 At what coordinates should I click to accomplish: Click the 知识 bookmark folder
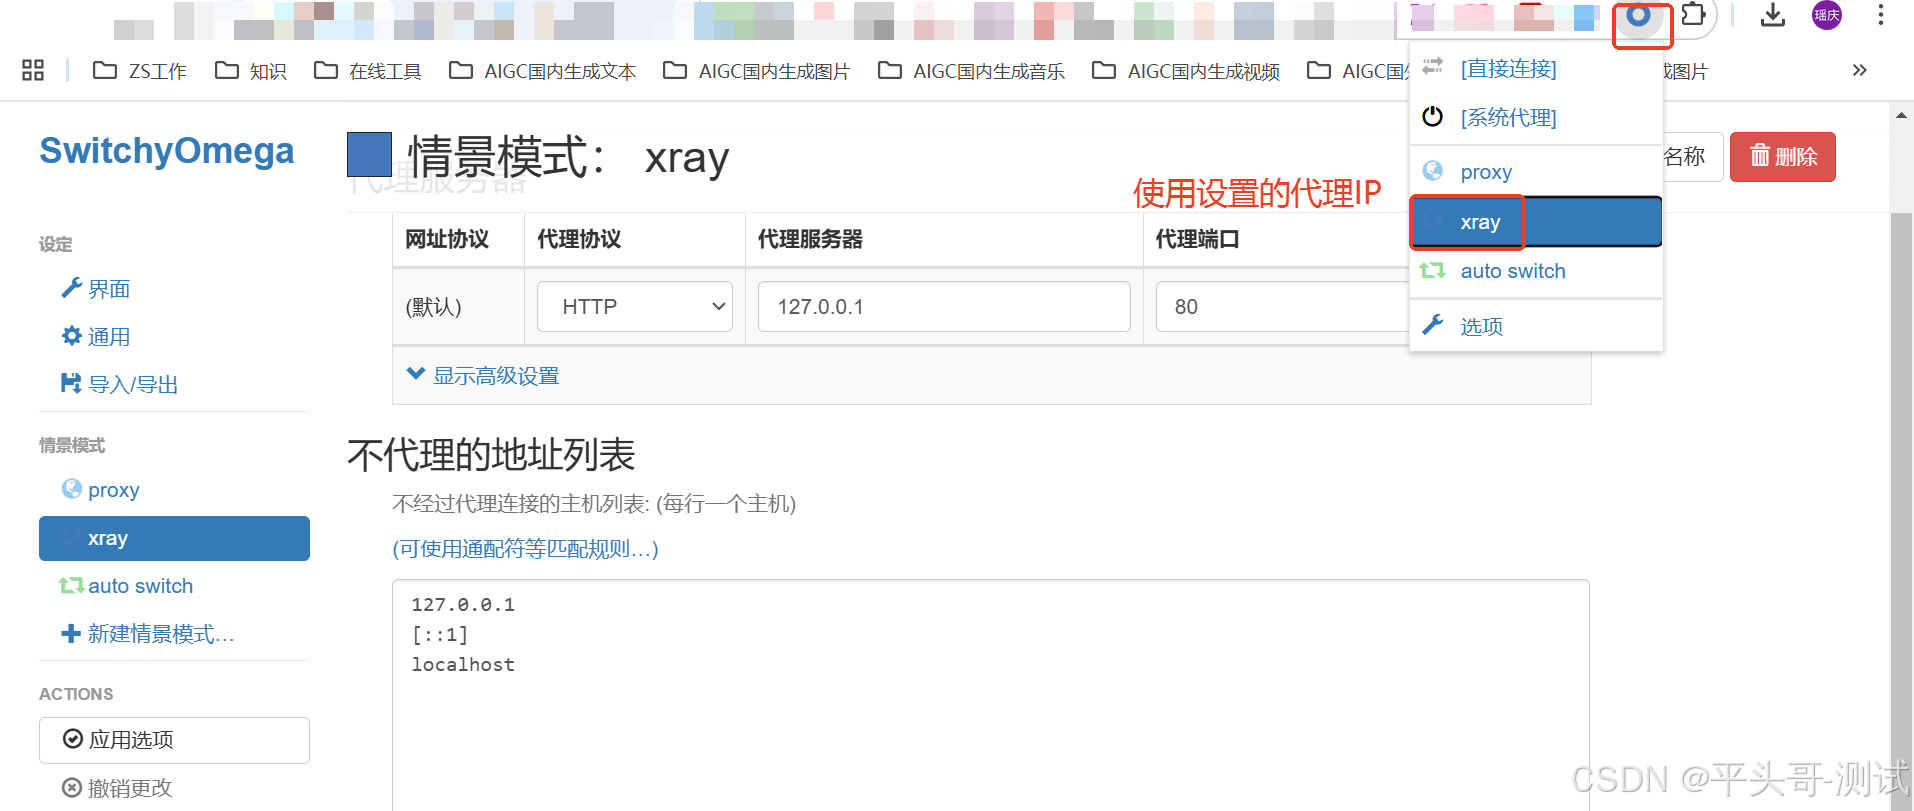pyautogui.click(x=252, y=71)
